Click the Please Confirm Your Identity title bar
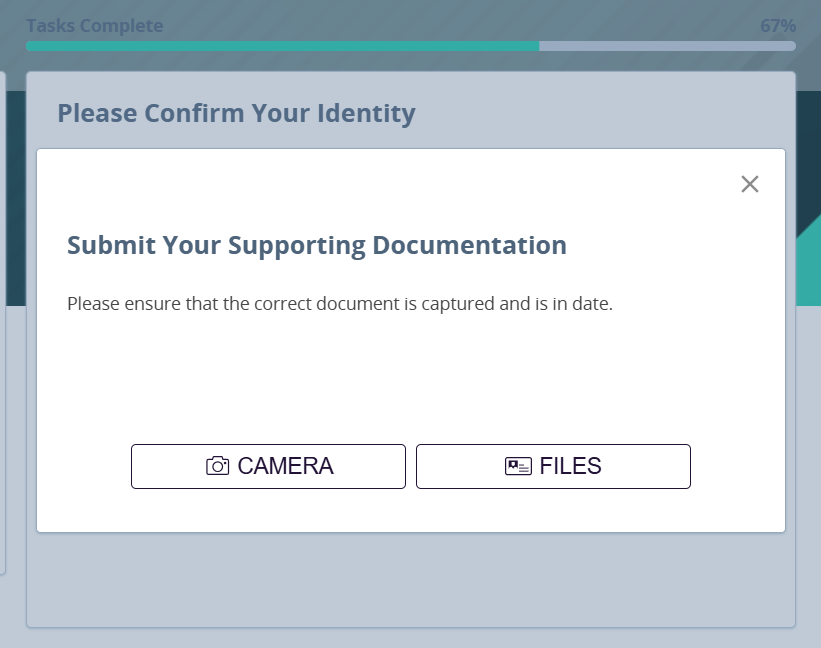The image size is (821, 648). (x=236, y=113)
